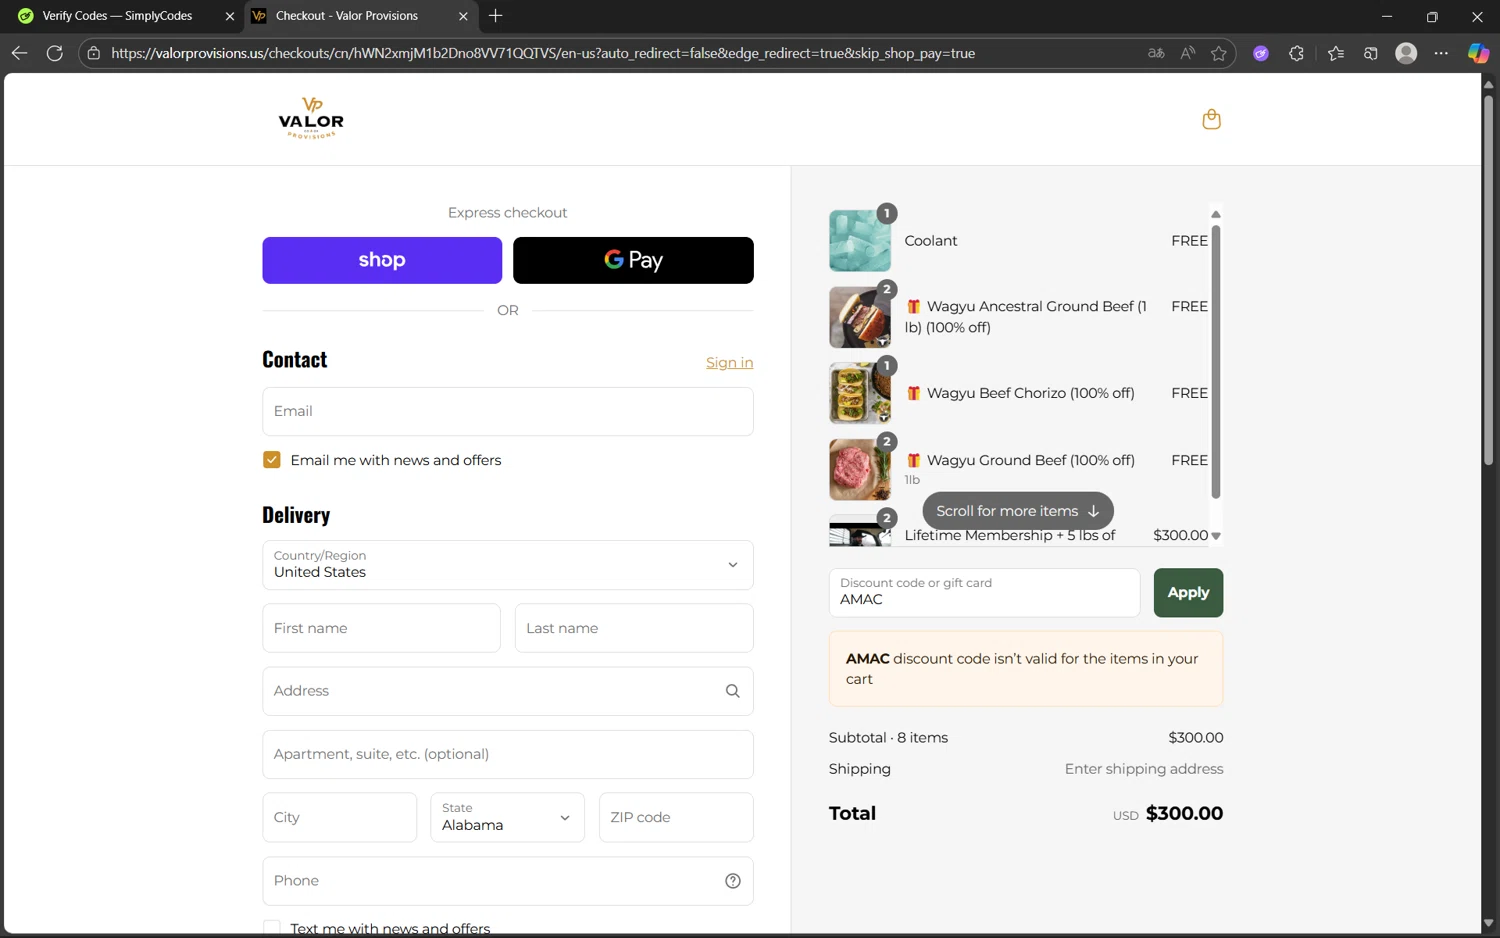Screen dimensions: 1500x938
Task: Open Settings and more ellipsis menu
Action: [1441, 53]
